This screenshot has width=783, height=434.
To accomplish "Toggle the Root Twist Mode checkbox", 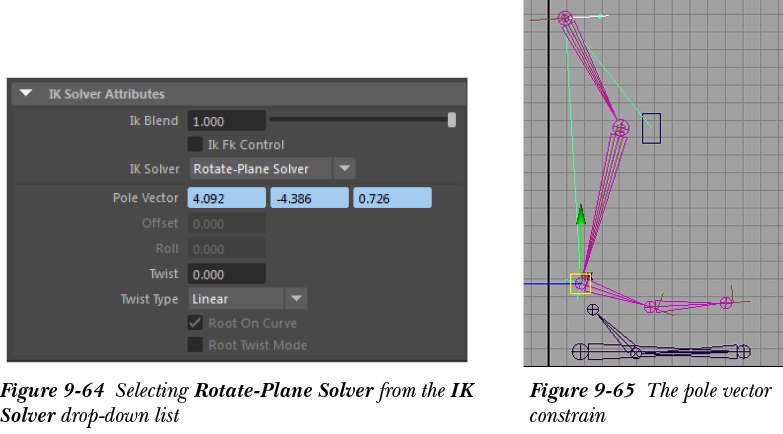I will click(x=196, y=345).
